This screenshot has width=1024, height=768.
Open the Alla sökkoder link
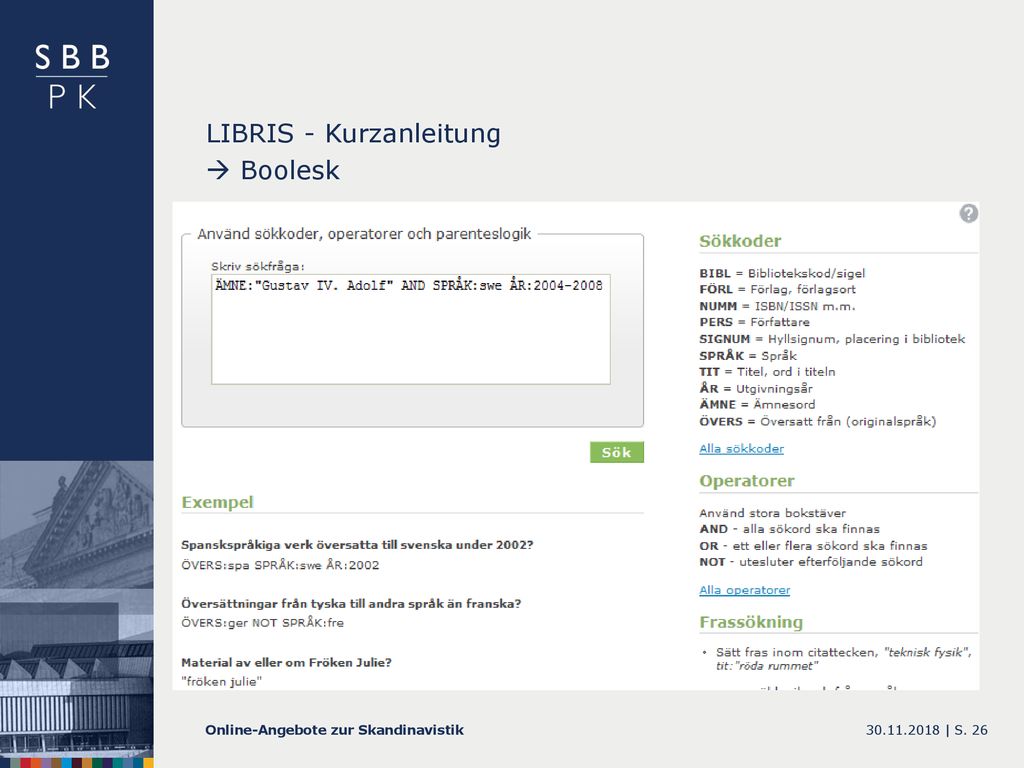[x=741, y=449]
